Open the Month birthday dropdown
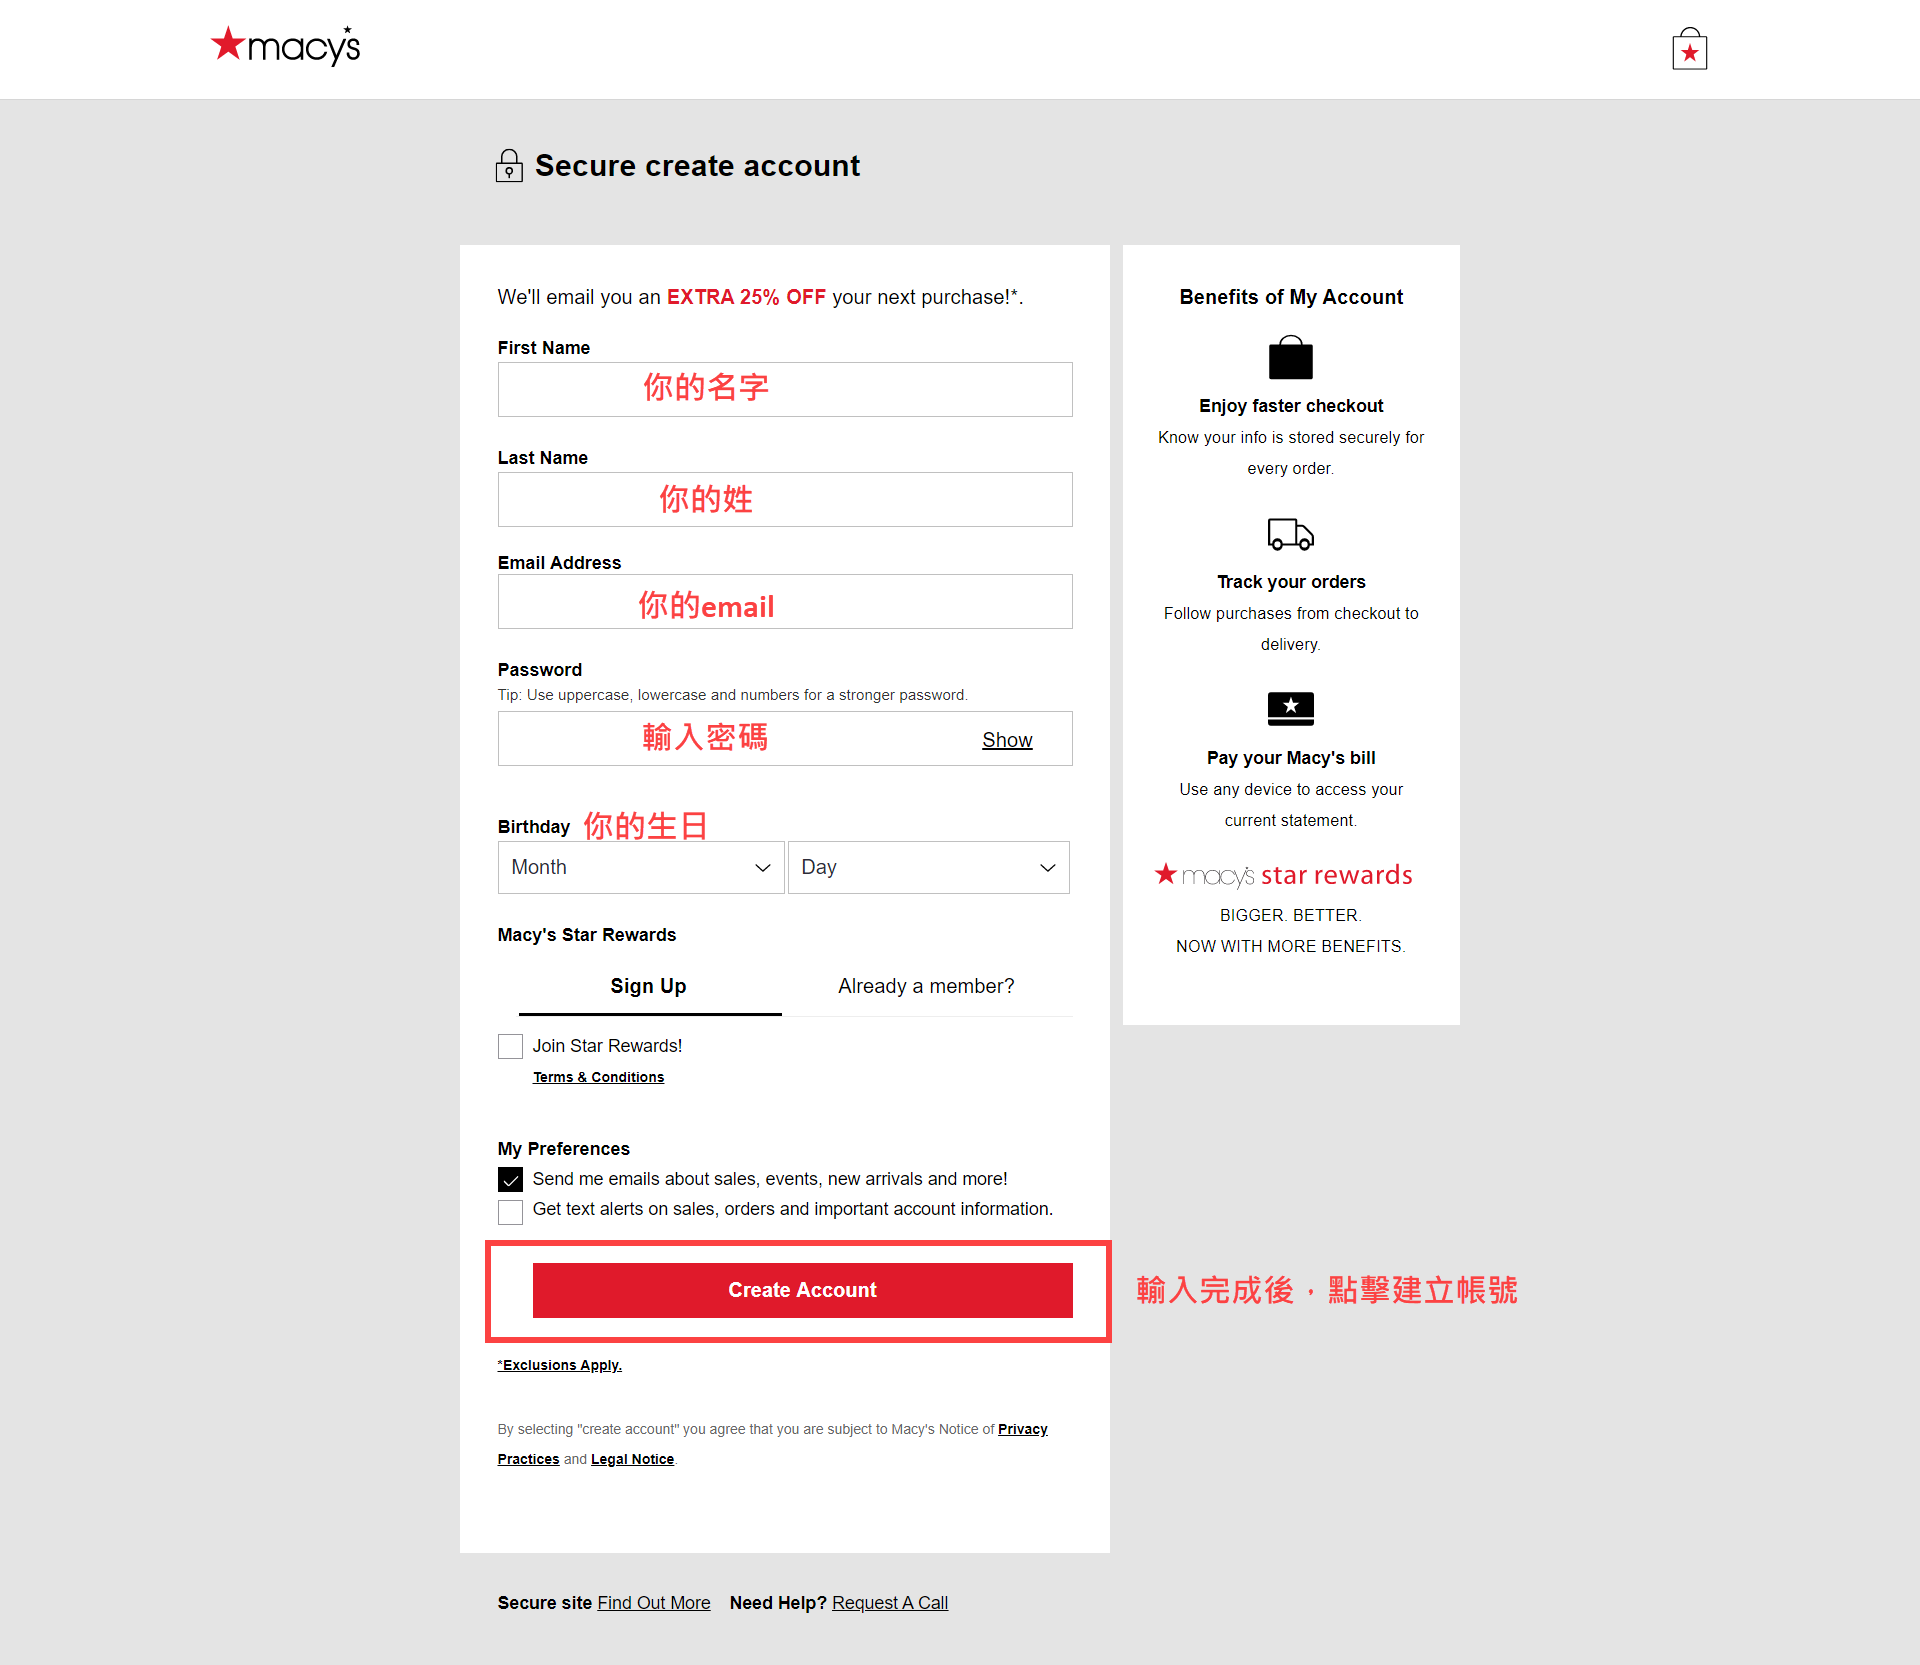This screenshot has height=1665, width=1920. click(640, 868)
